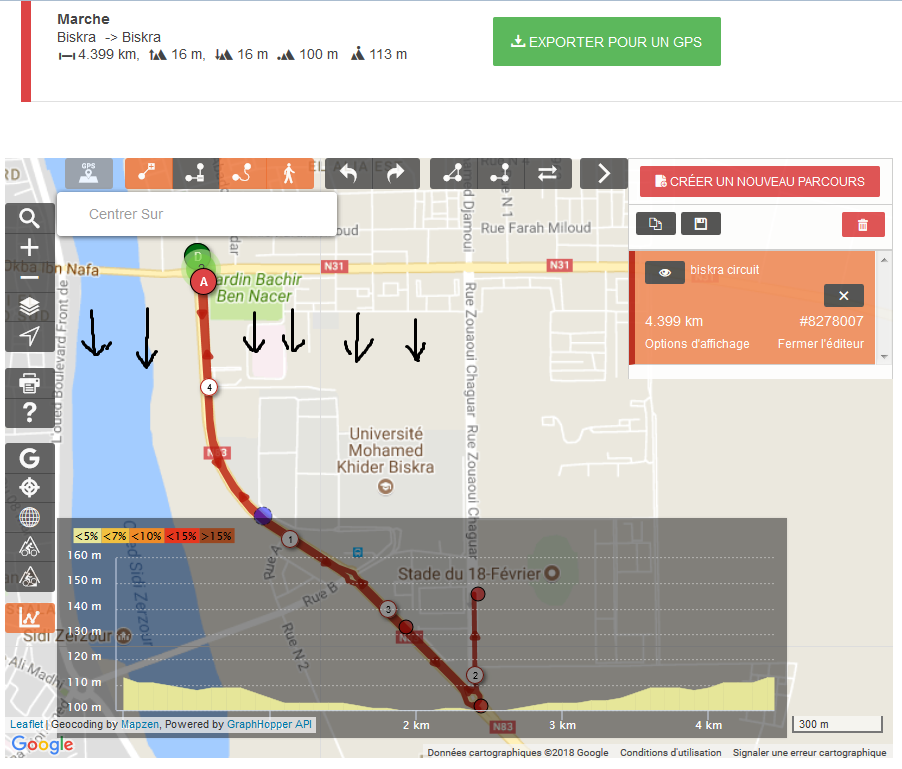Toggle the elevation profile chart icon
Image resolution: width=902 pixels, height=769 pixels.
pyautogui.click(x=29, y=618)
